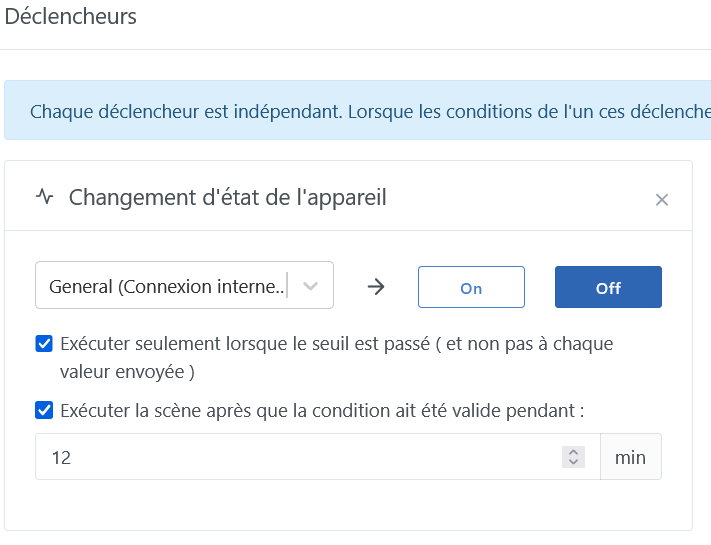Choose the On state button
This screenshot has height=545, width=711.
point(471,288)
